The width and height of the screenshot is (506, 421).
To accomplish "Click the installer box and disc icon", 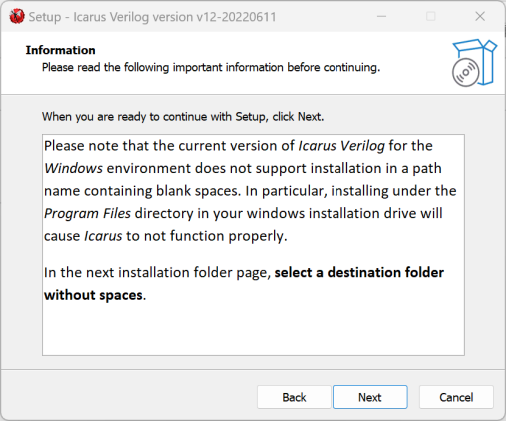I will click(x=474, y=63).
